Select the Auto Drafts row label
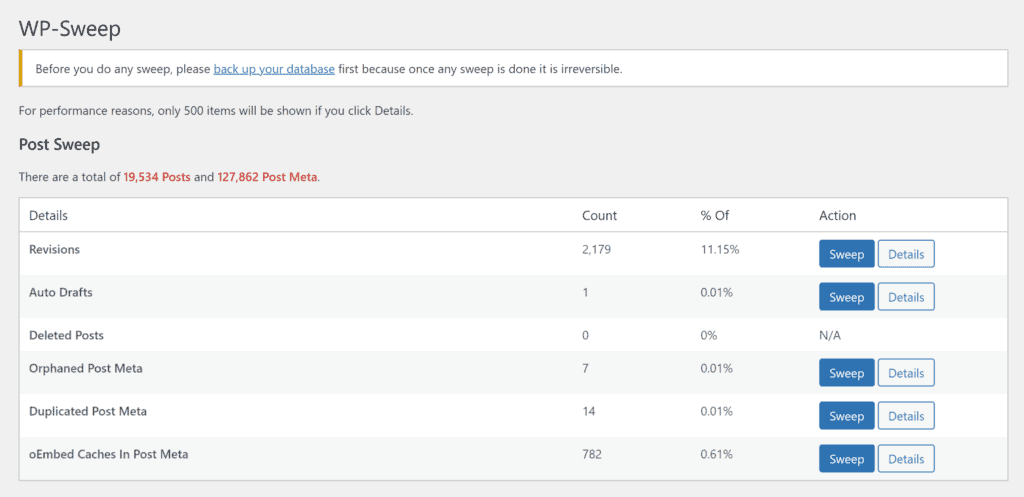Screen dimensions: 1024x497 pyautogui.click(x=61, y=292)
